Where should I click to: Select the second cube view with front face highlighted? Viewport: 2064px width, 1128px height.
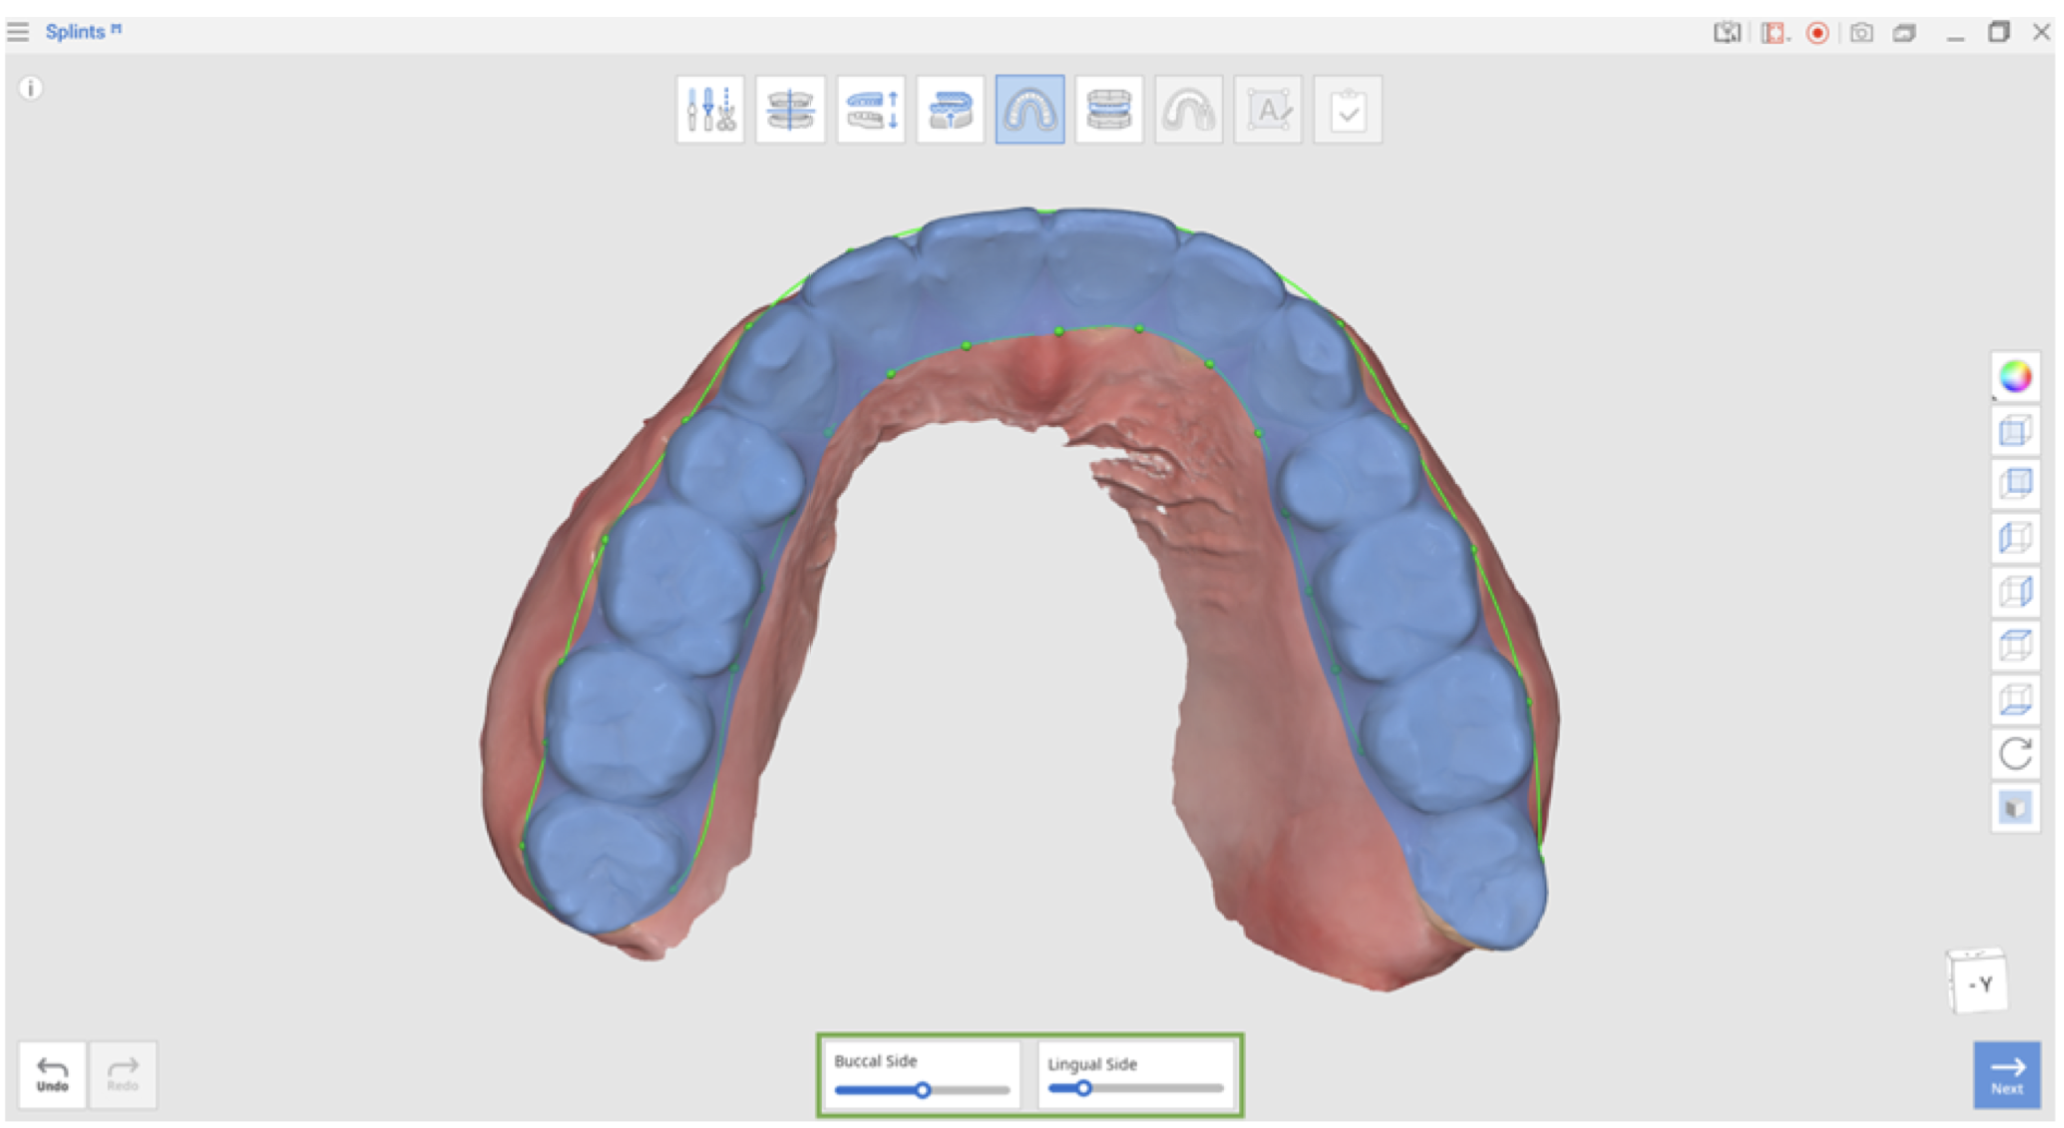(2015, 484)
